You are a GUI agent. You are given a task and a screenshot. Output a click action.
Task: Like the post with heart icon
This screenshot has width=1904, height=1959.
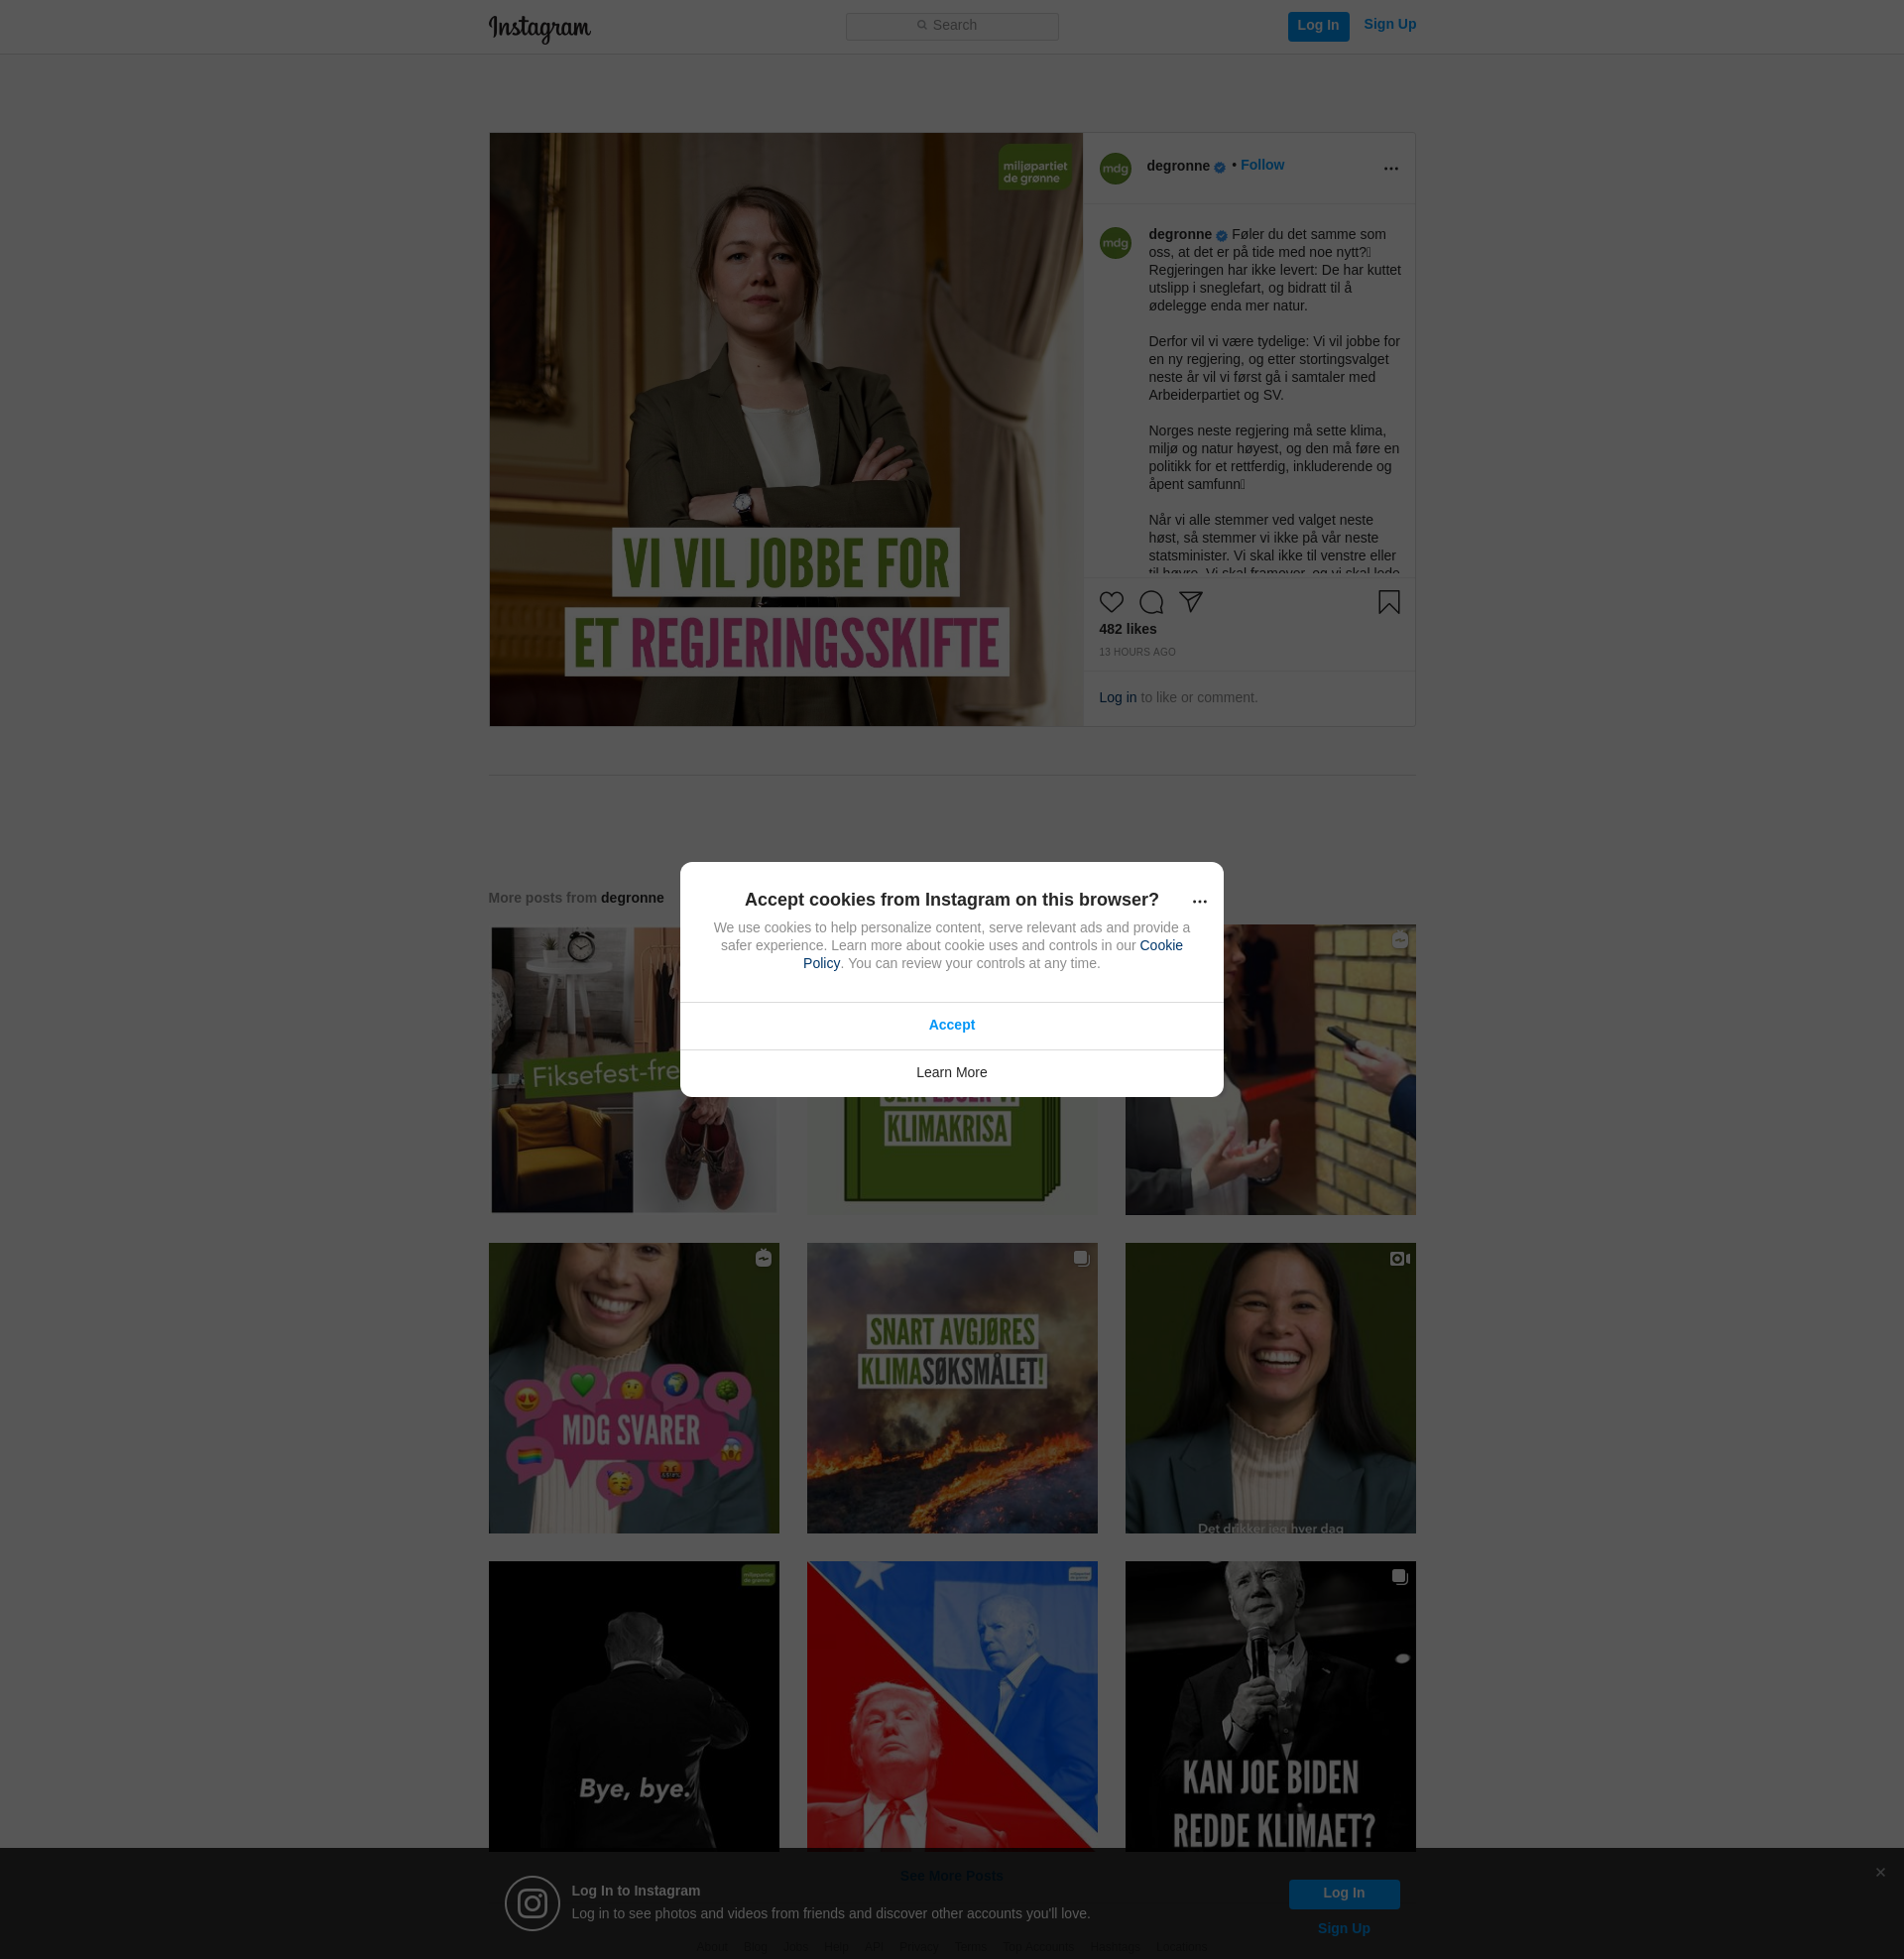(1111, 602)
